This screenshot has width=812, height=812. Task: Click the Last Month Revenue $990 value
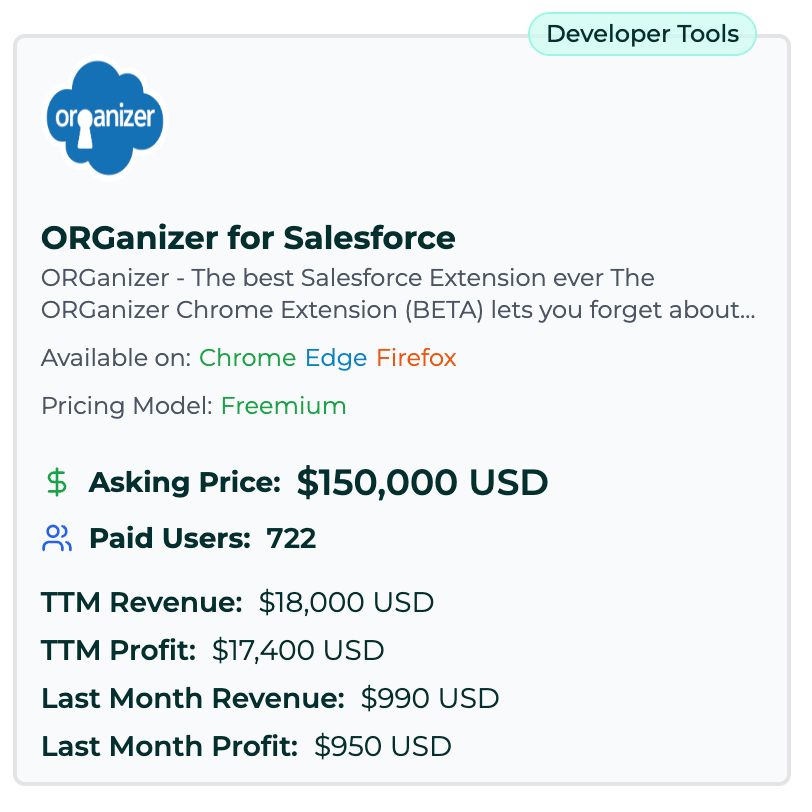click(430, 698)
